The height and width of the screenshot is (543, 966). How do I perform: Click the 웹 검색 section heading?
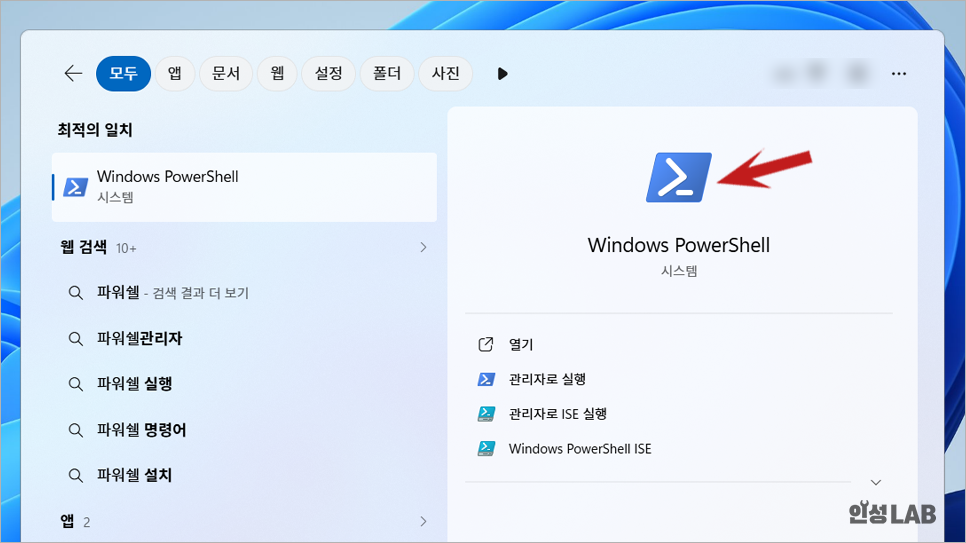point(83,248)
